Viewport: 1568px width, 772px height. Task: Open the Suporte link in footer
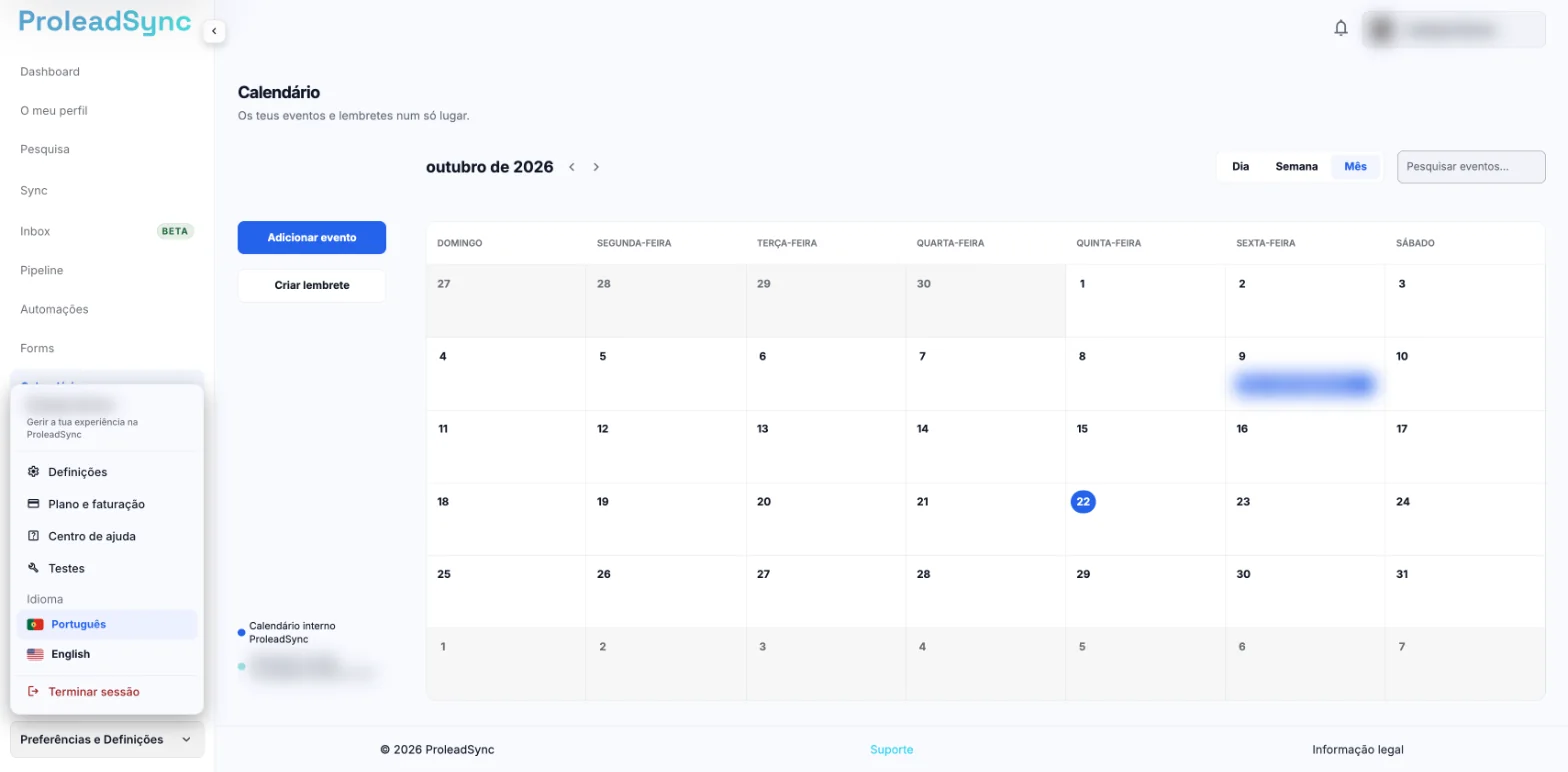point(891,750)
